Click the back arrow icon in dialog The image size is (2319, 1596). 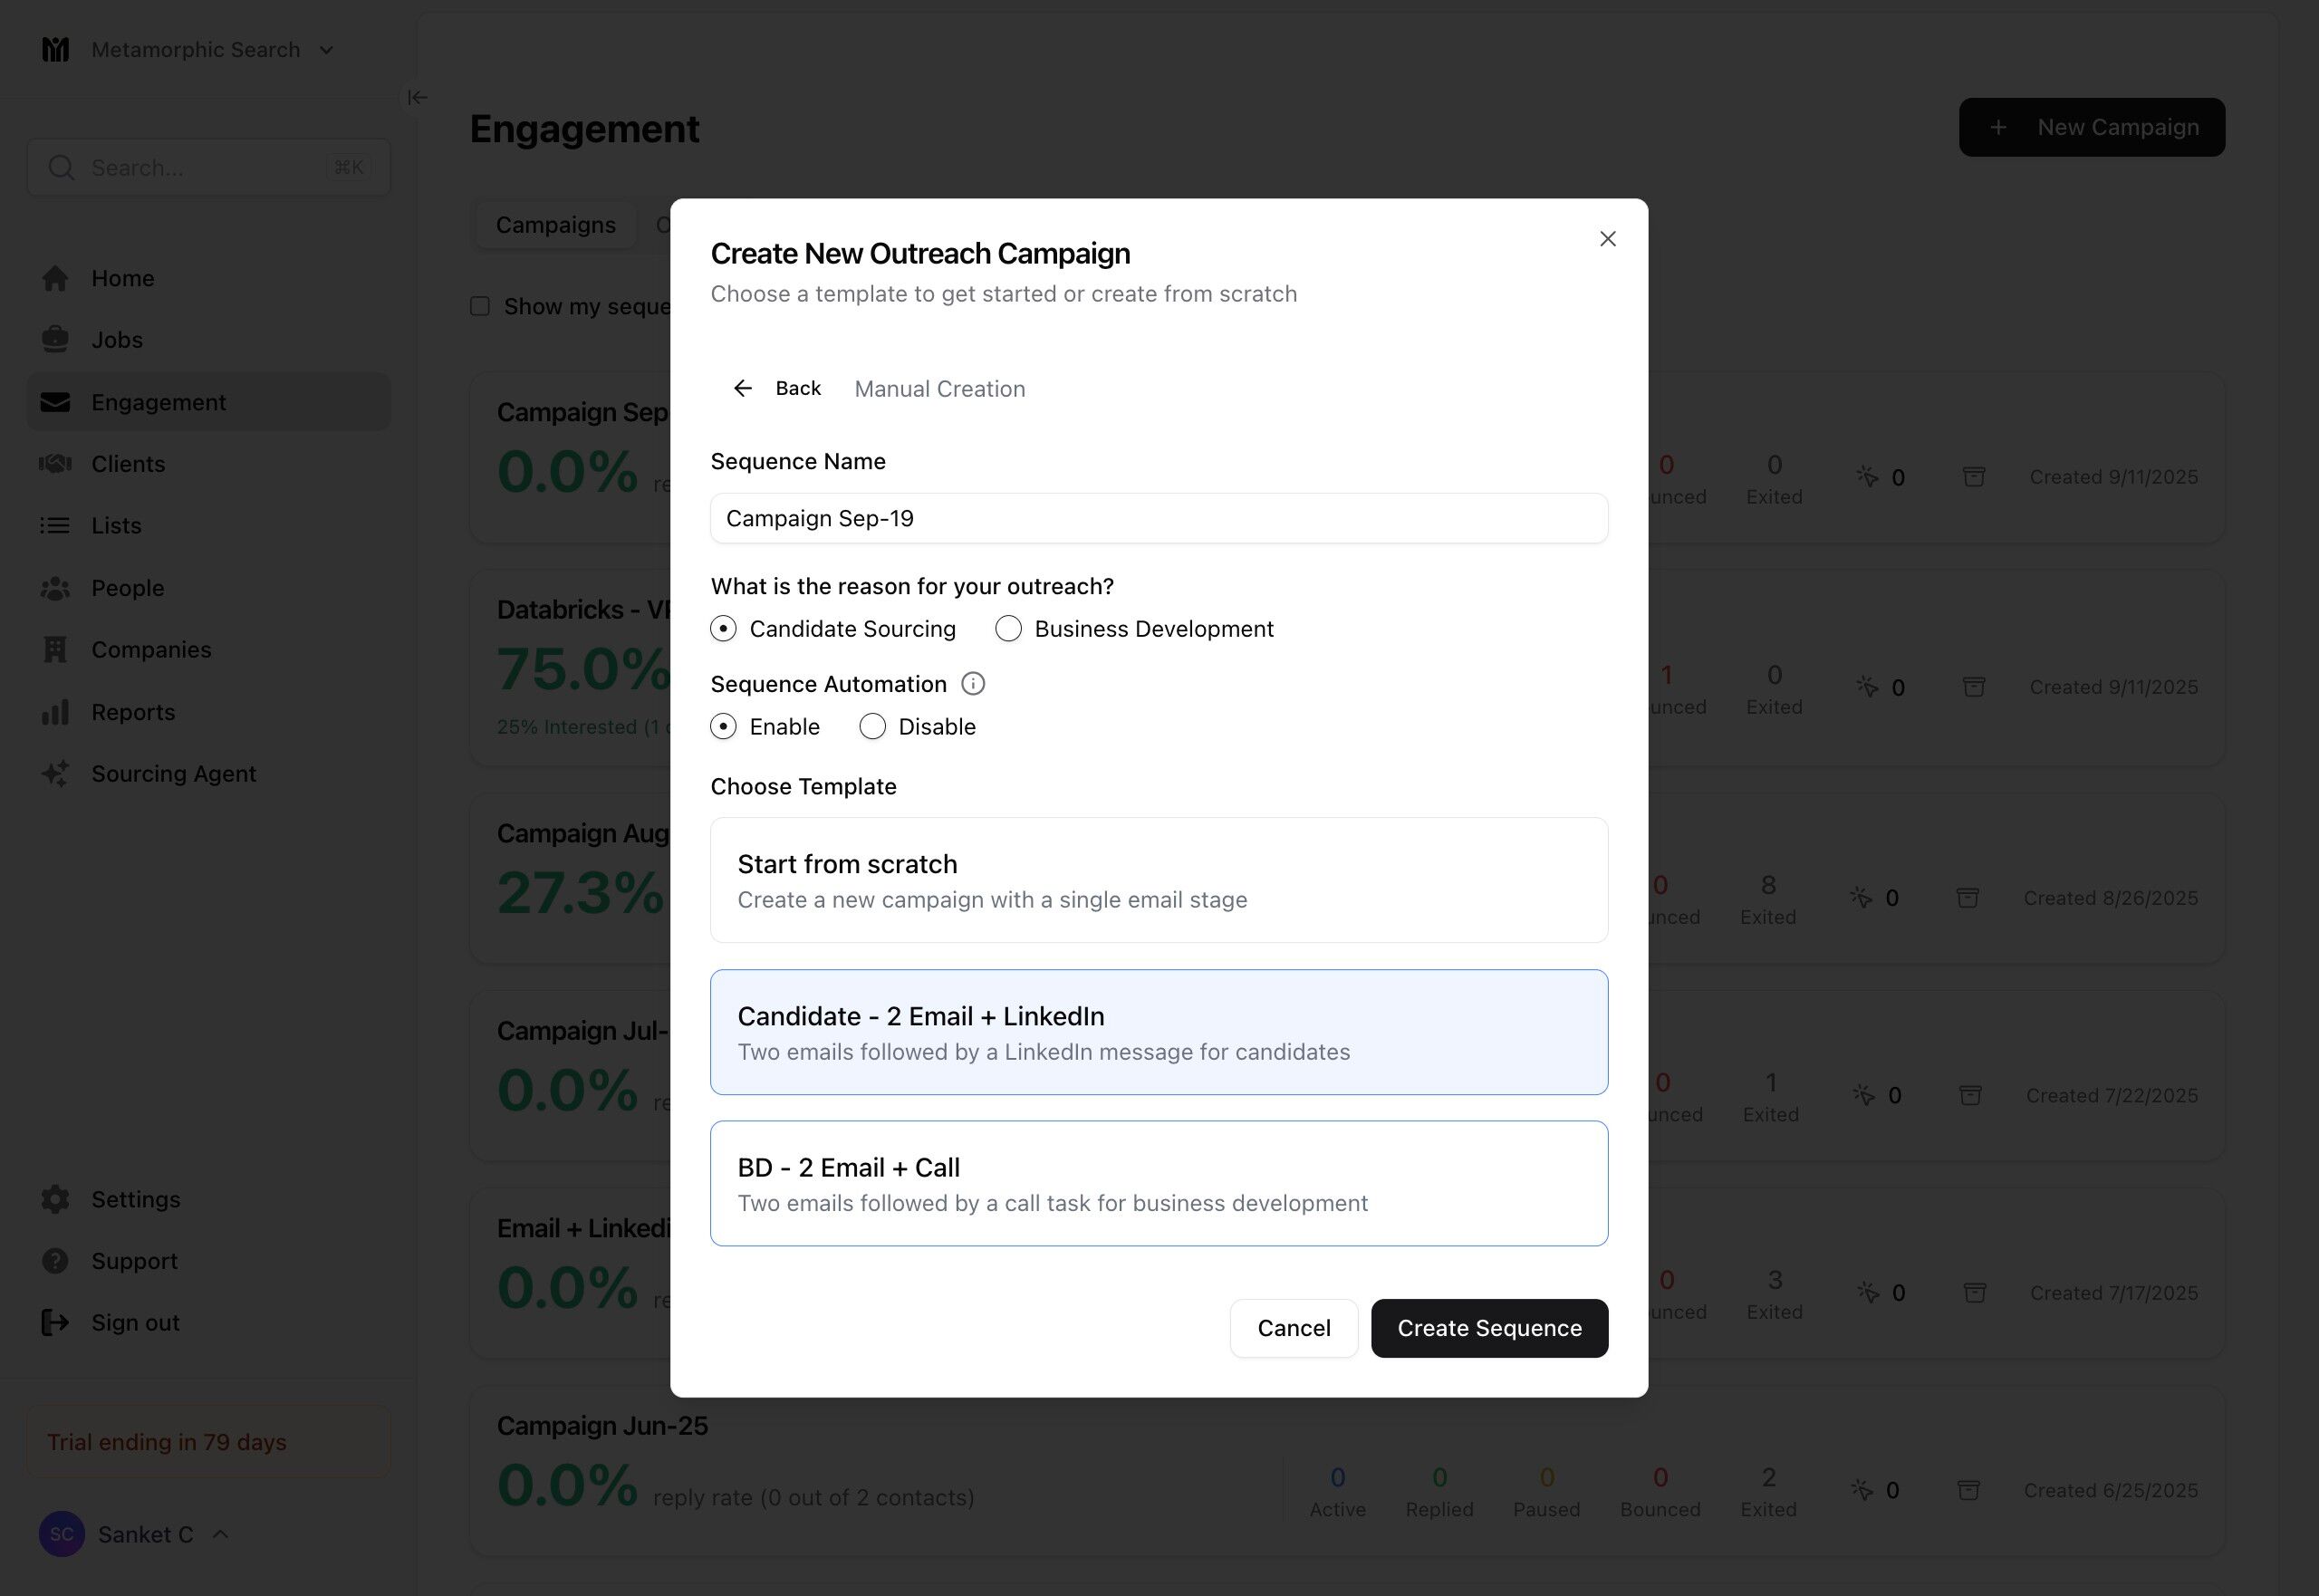pyautogui.click(x=742, y=388)
